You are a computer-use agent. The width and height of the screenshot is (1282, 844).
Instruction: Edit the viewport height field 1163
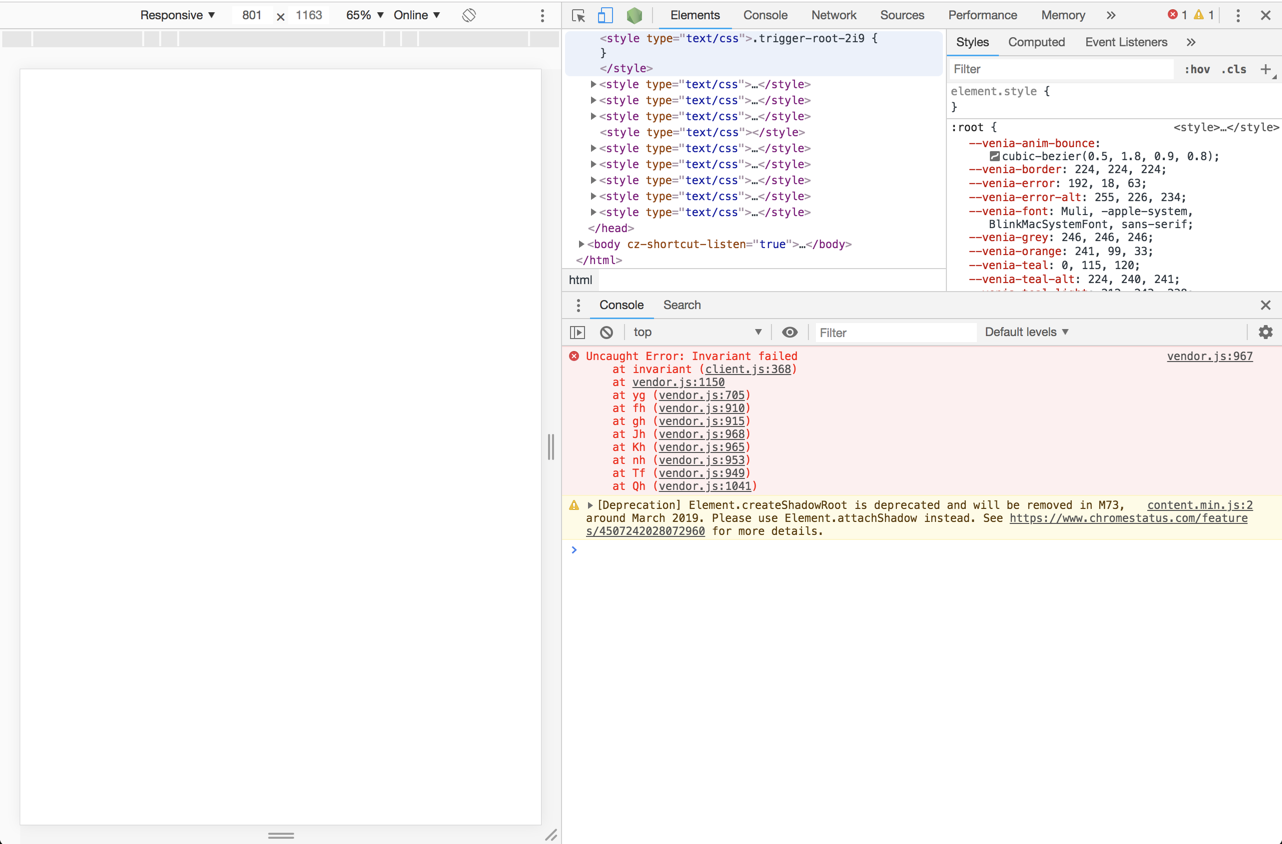309,15
